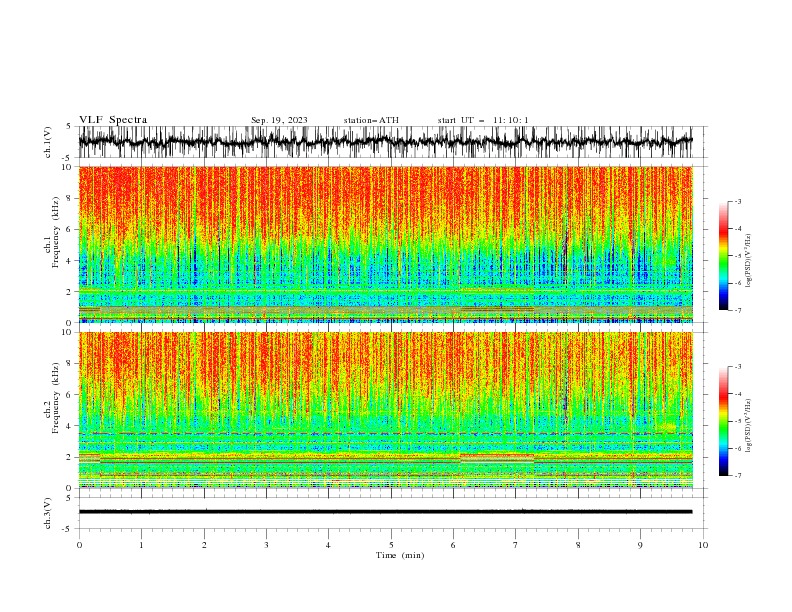Image resolution: width=792 pixels, height=612 pixels.
Task: Click the ch.1 voltage waveform trace
Action: pos(386,142)
